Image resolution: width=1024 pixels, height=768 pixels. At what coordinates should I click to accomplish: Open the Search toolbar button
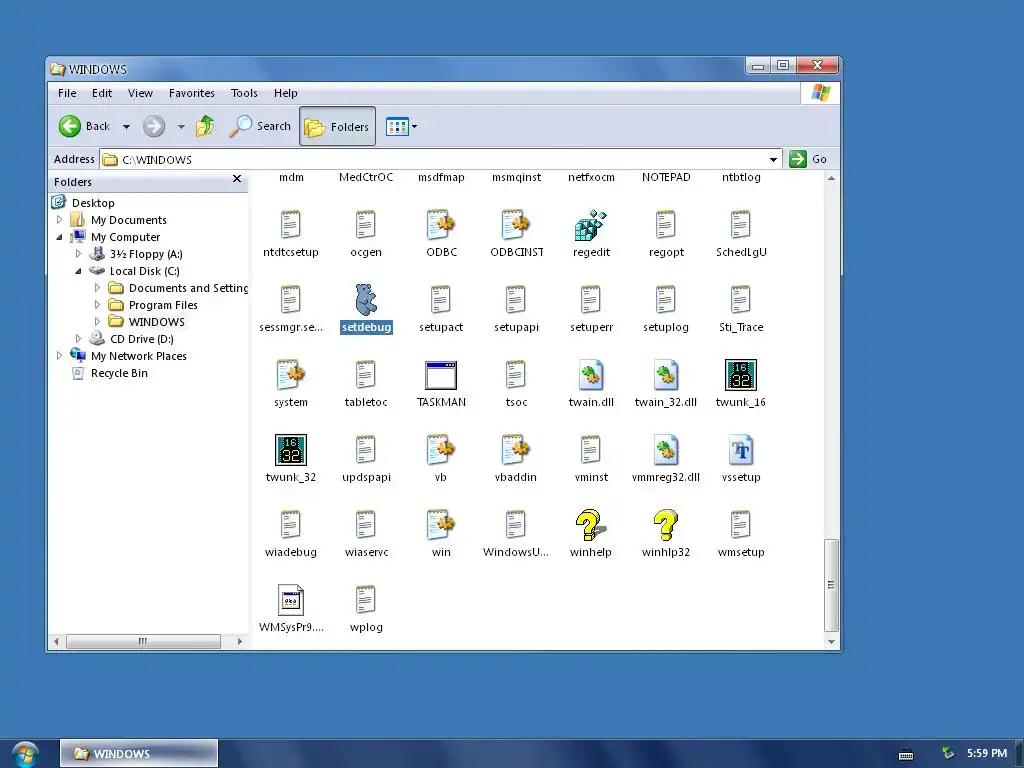(260, 126)
